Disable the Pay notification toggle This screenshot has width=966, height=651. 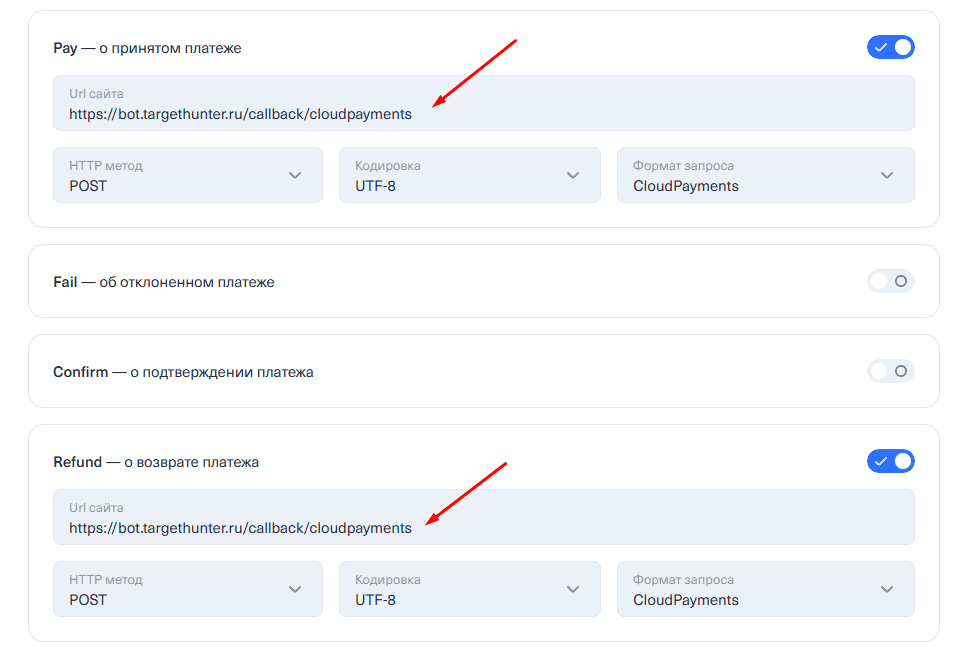[x=890, y=47]
